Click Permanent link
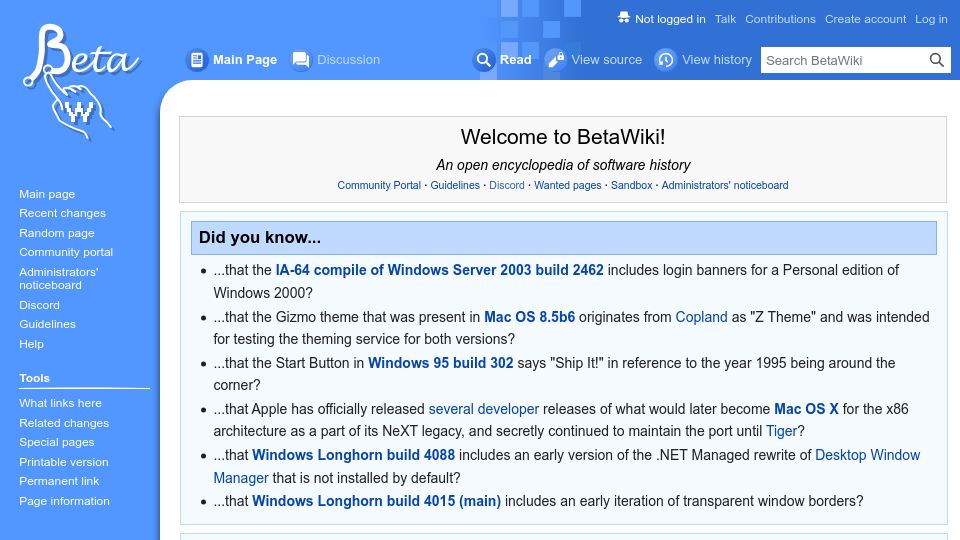The image size is (960, 540). [59, 481]
